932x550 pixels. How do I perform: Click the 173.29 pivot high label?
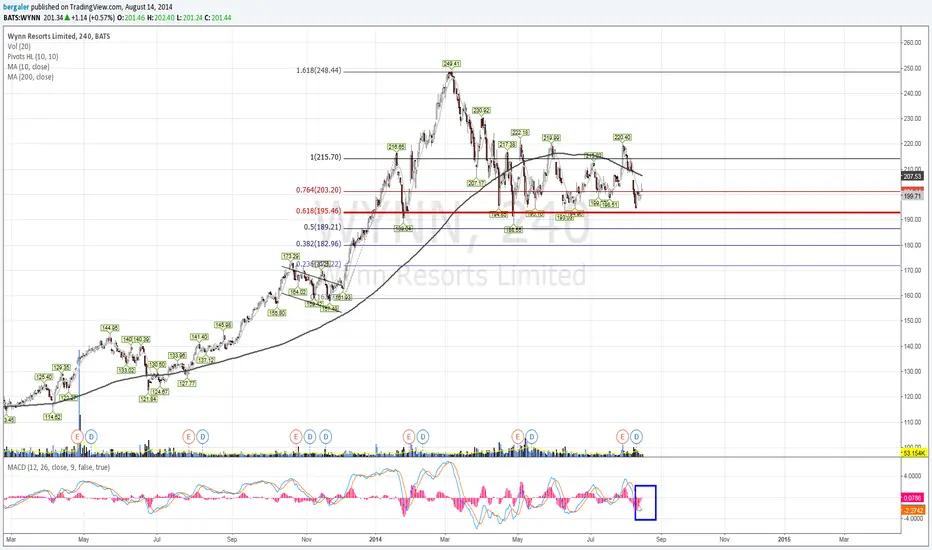pos(291,256)
